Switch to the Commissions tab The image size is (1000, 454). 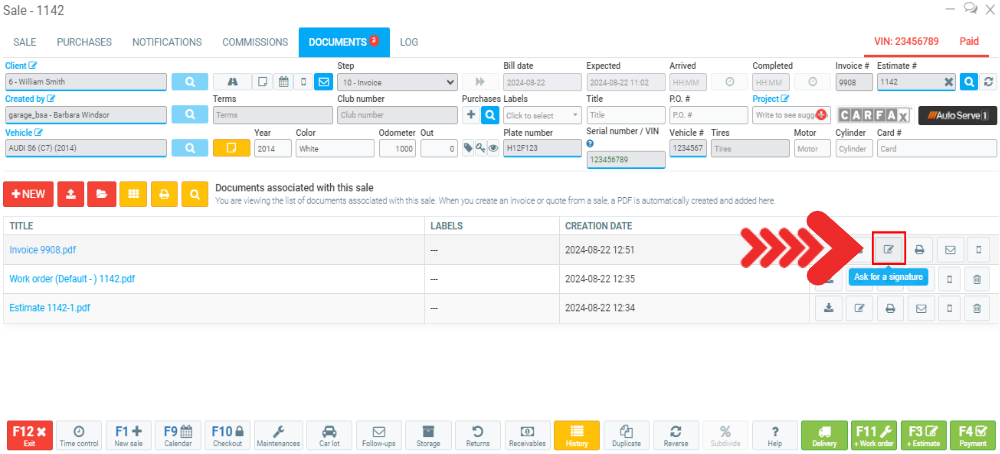point(255,42)
